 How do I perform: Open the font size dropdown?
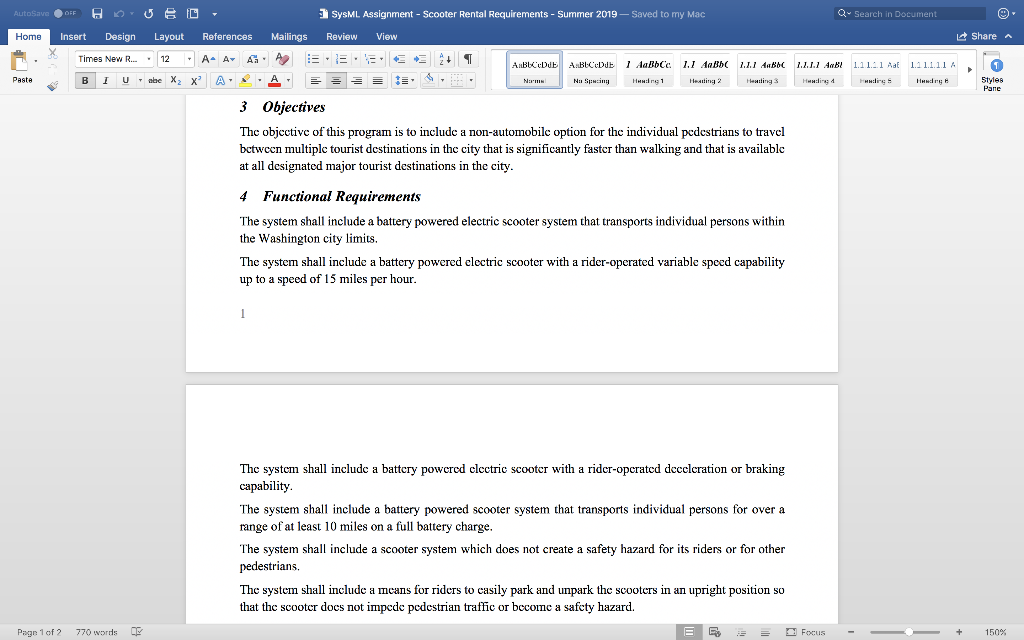(x=189, y=59)
